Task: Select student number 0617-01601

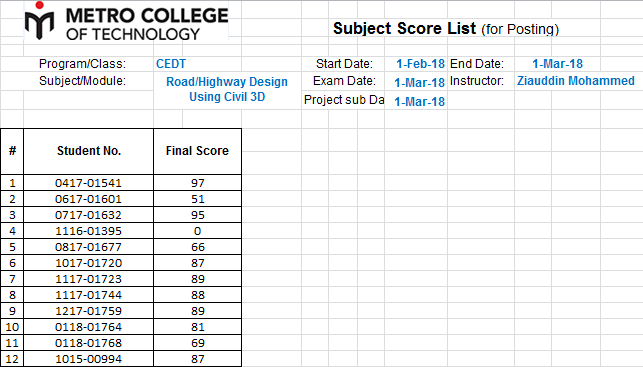Action: pos(89,199)
